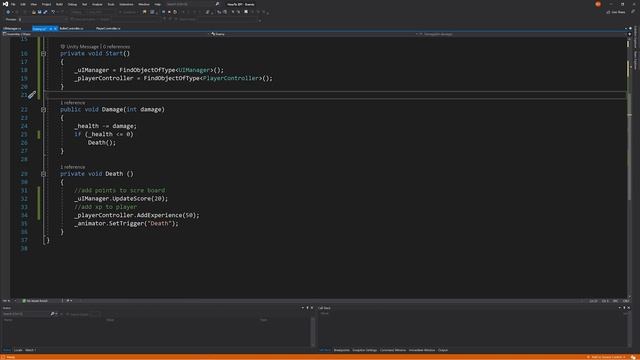Image resolution: width=640 pixels, height=360 pixels.
Task: Open the Assembly-CSharp project dropdown
Action: coord(106,34)
